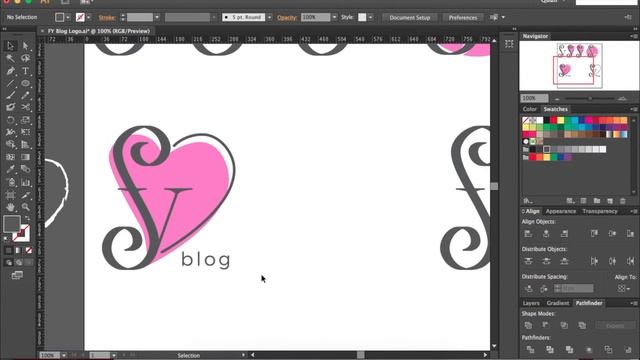Select the Hand tool
The width and height of the screenshot is (640, 360).
10,207
